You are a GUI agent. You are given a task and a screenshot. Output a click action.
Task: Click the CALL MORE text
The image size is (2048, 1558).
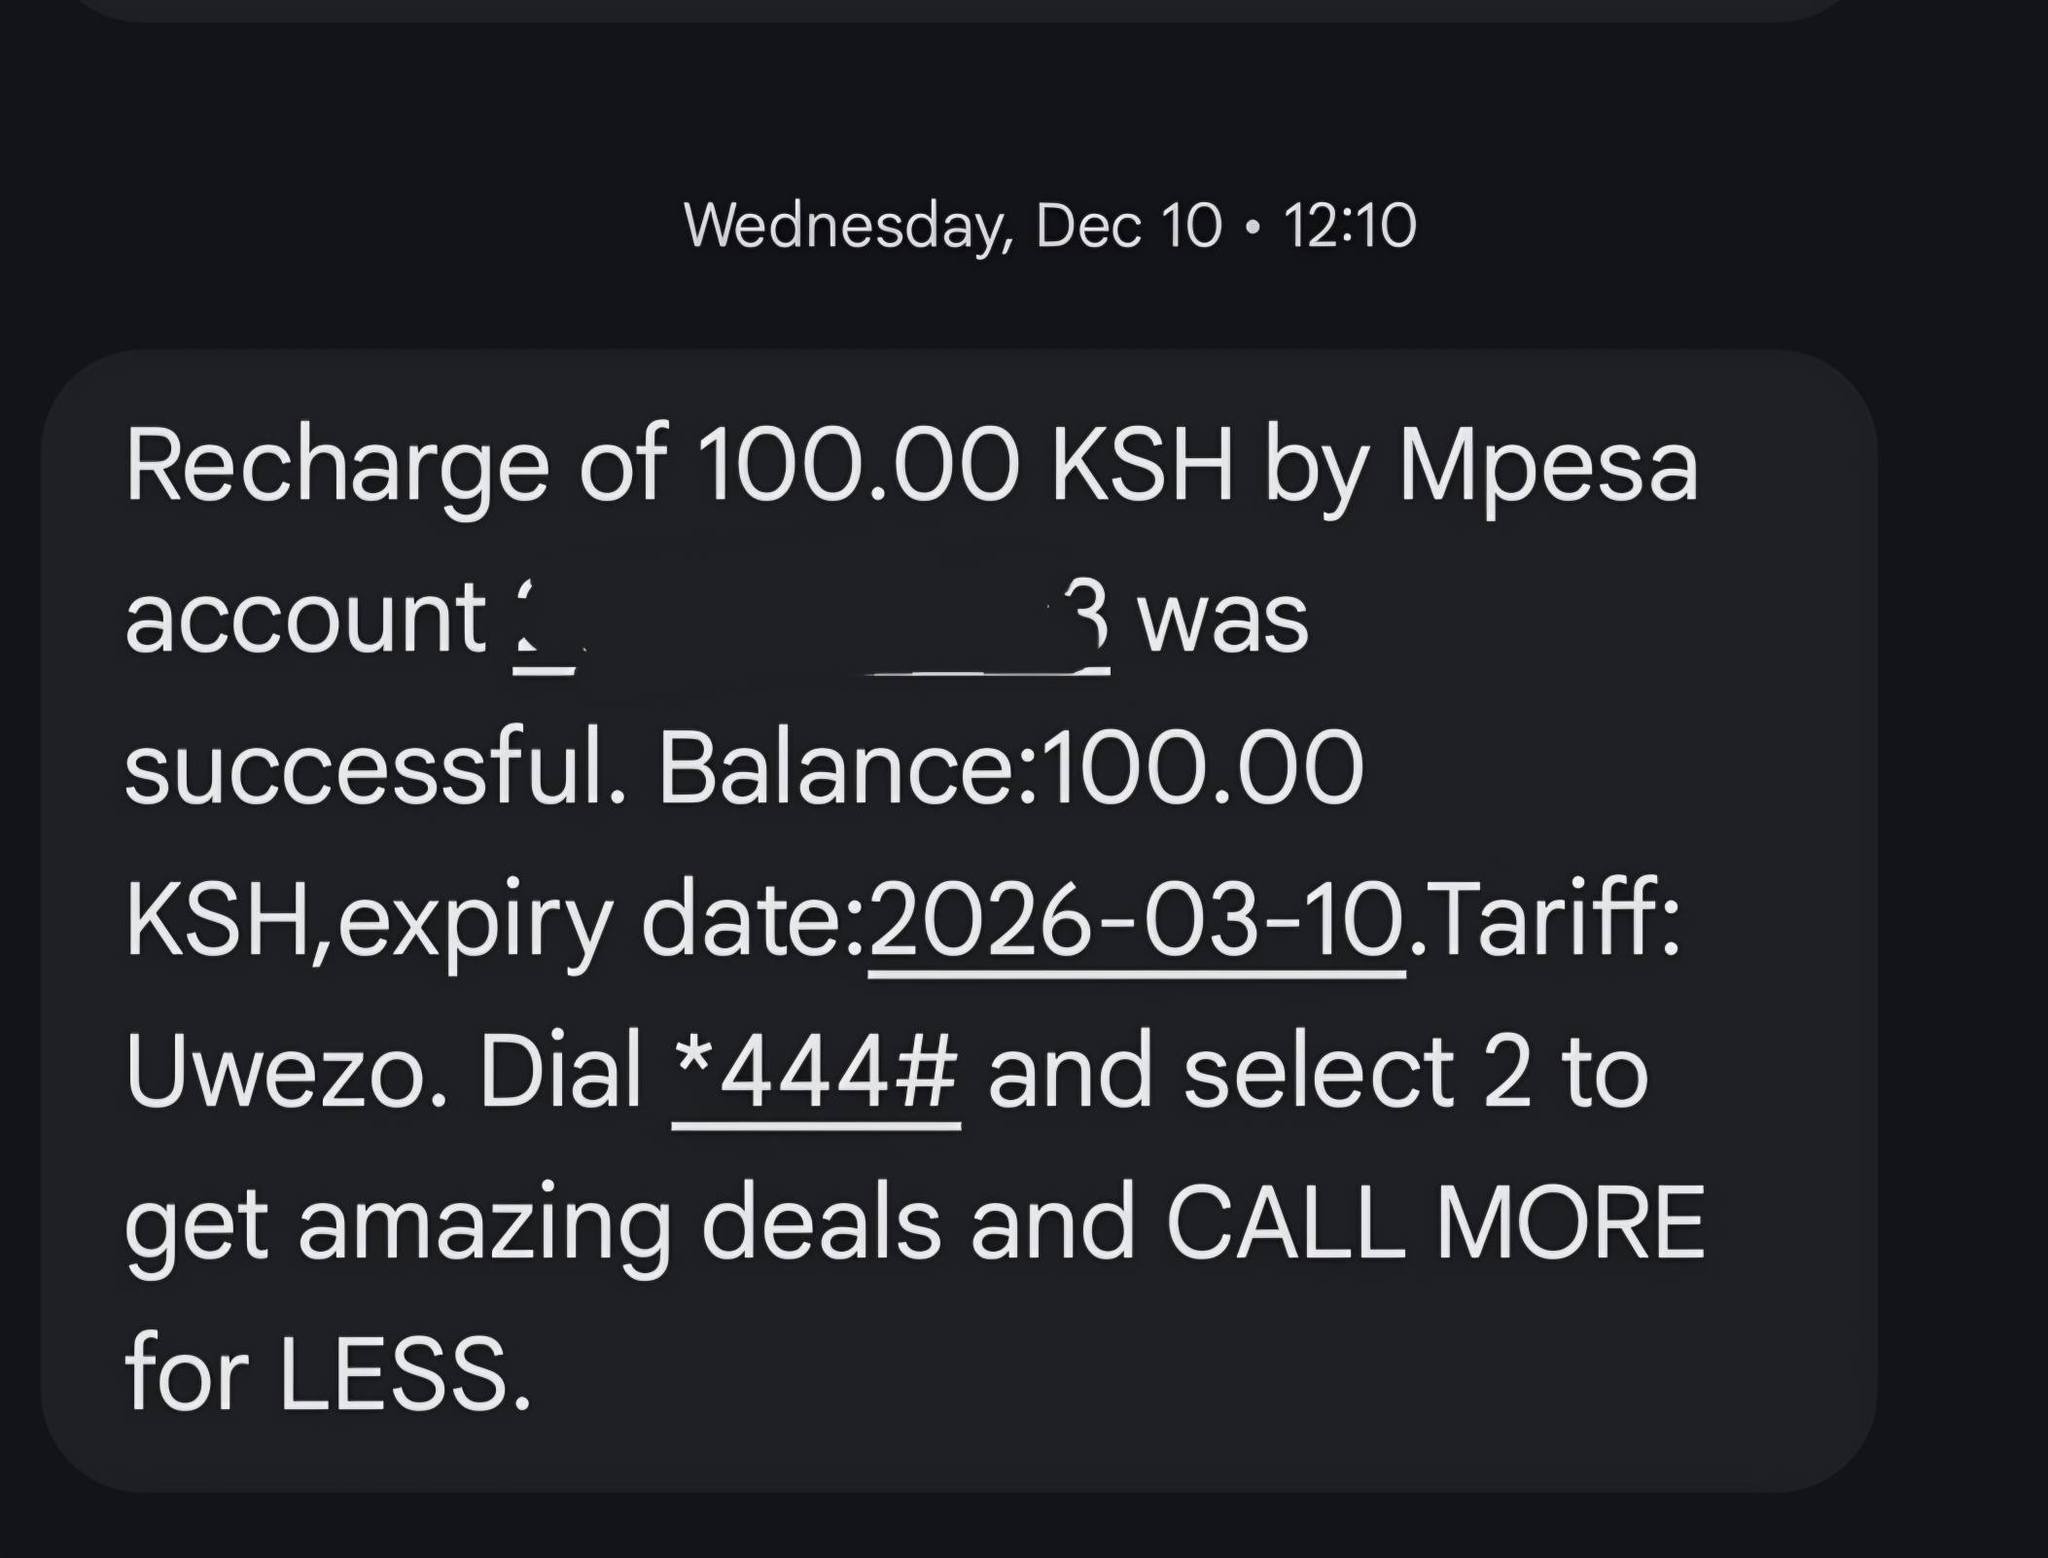tap(1435, 1223)
